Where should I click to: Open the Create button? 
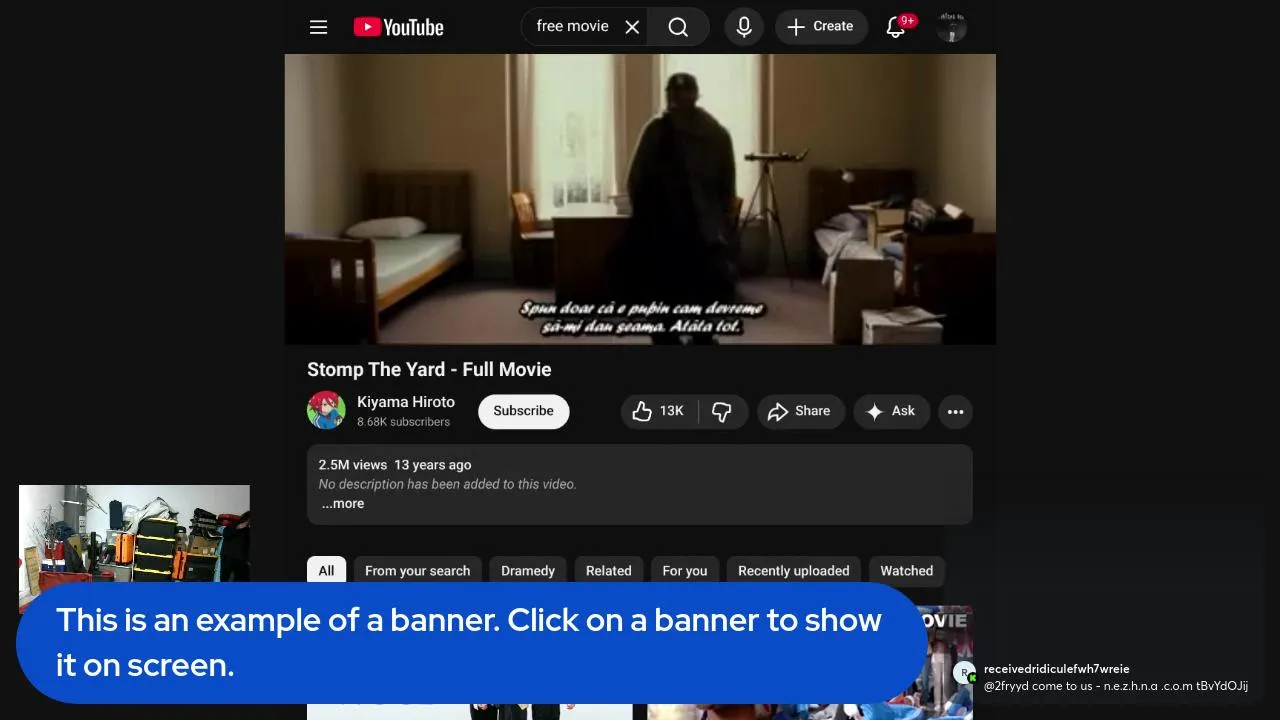point(821,27)
